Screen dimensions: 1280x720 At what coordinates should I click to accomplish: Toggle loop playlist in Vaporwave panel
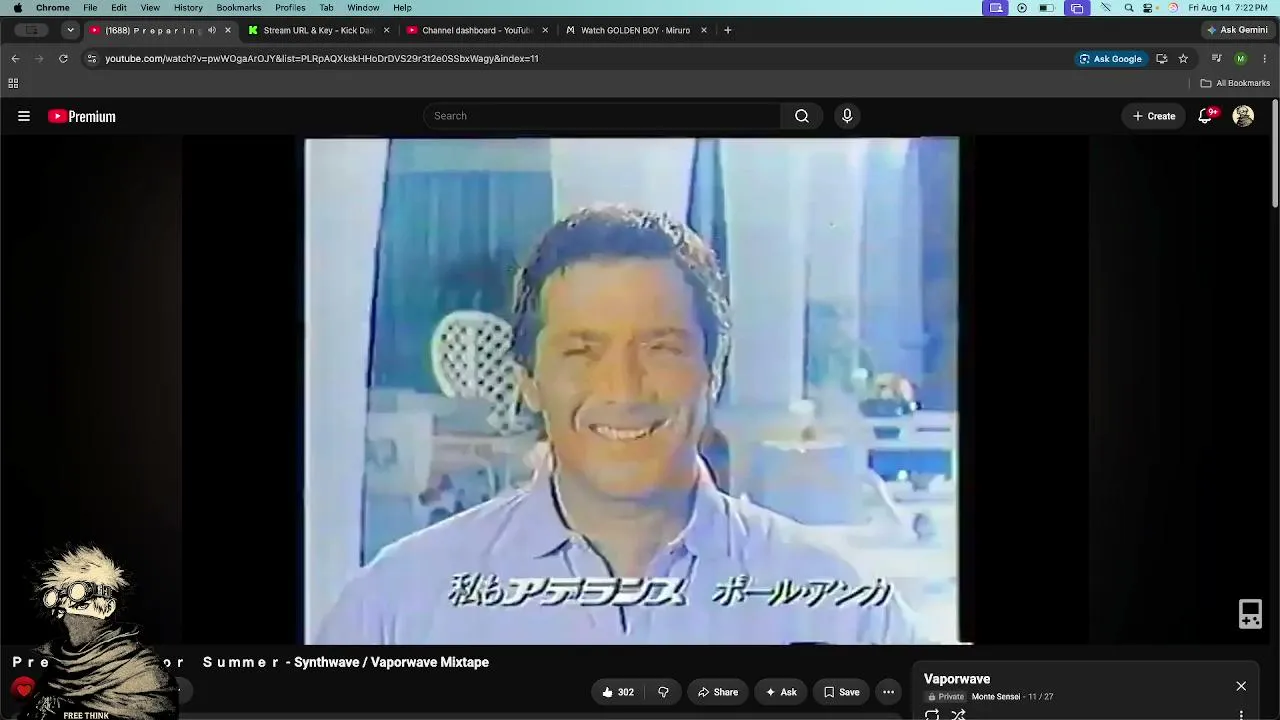[x=932, y=714]
